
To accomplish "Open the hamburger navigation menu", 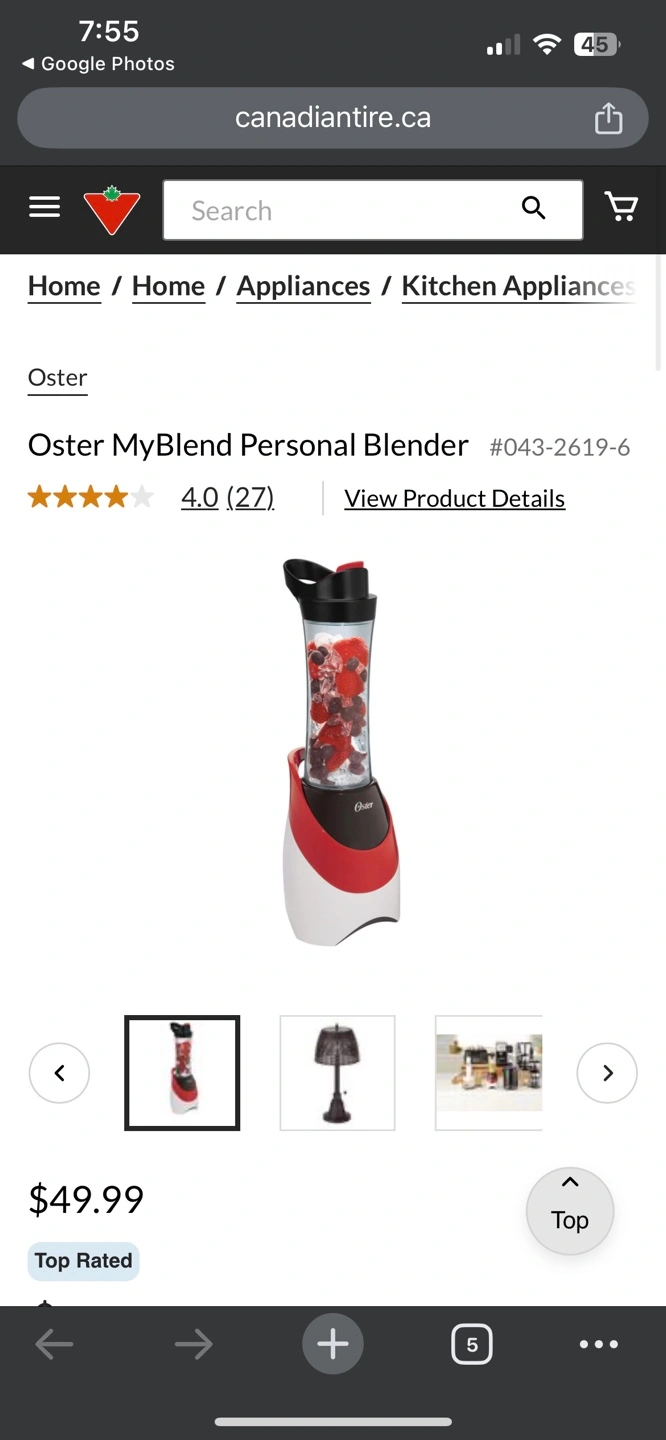I will [44, 207].
